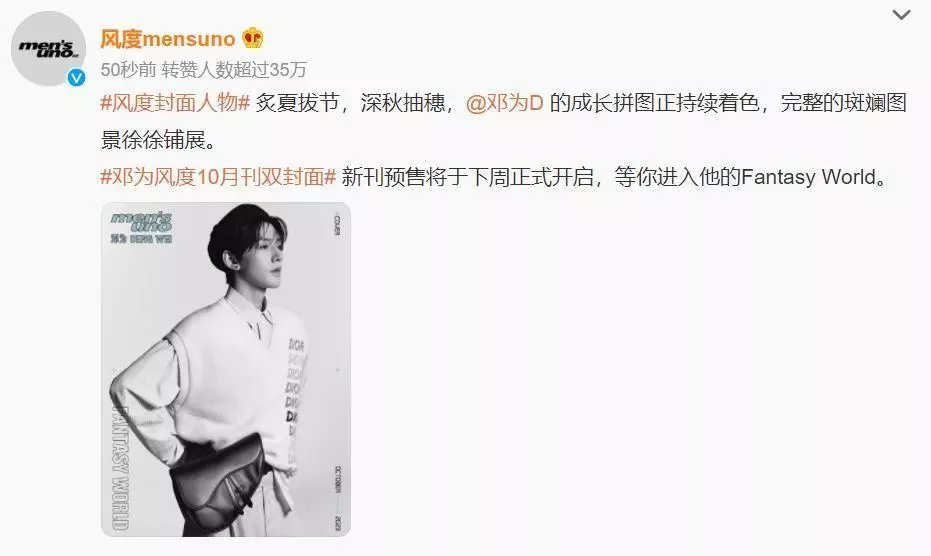
Task: Open the 风度mensuno username link
Action: (167, 39)
